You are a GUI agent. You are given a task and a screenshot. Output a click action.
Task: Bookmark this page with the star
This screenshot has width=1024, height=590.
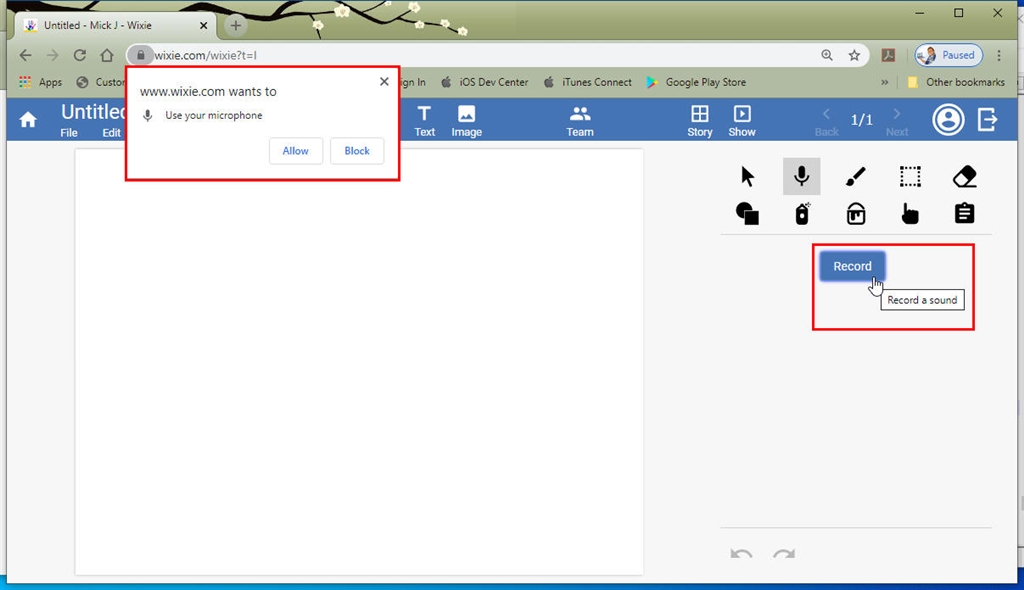point(854,56)
